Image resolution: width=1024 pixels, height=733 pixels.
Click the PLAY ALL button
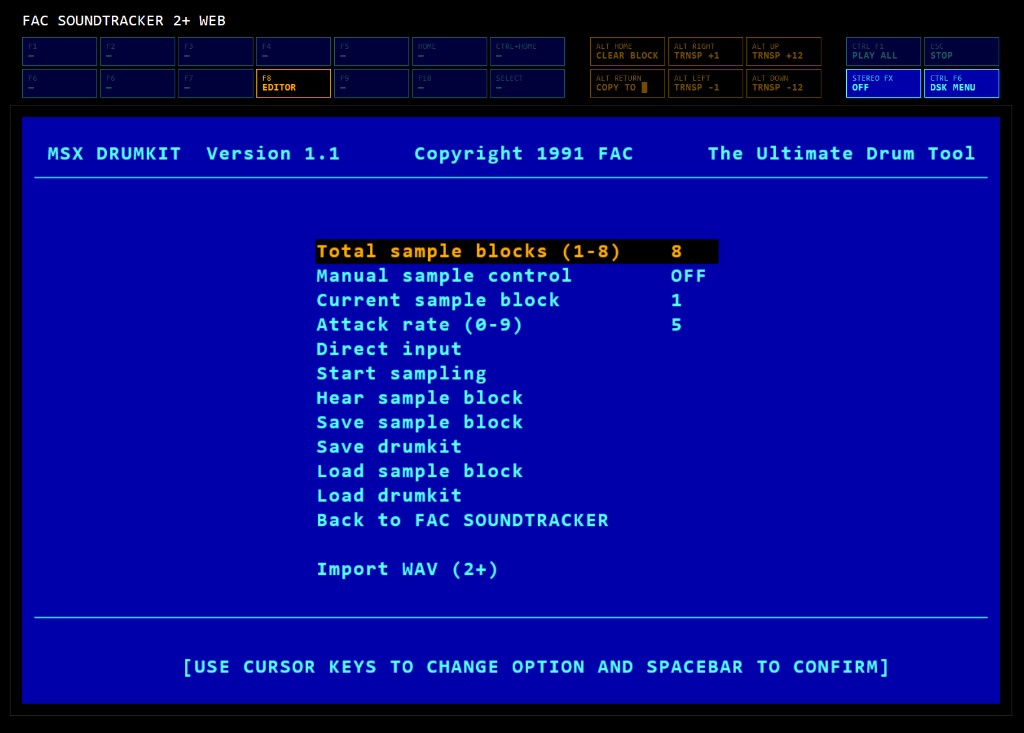tap(884, 52)
